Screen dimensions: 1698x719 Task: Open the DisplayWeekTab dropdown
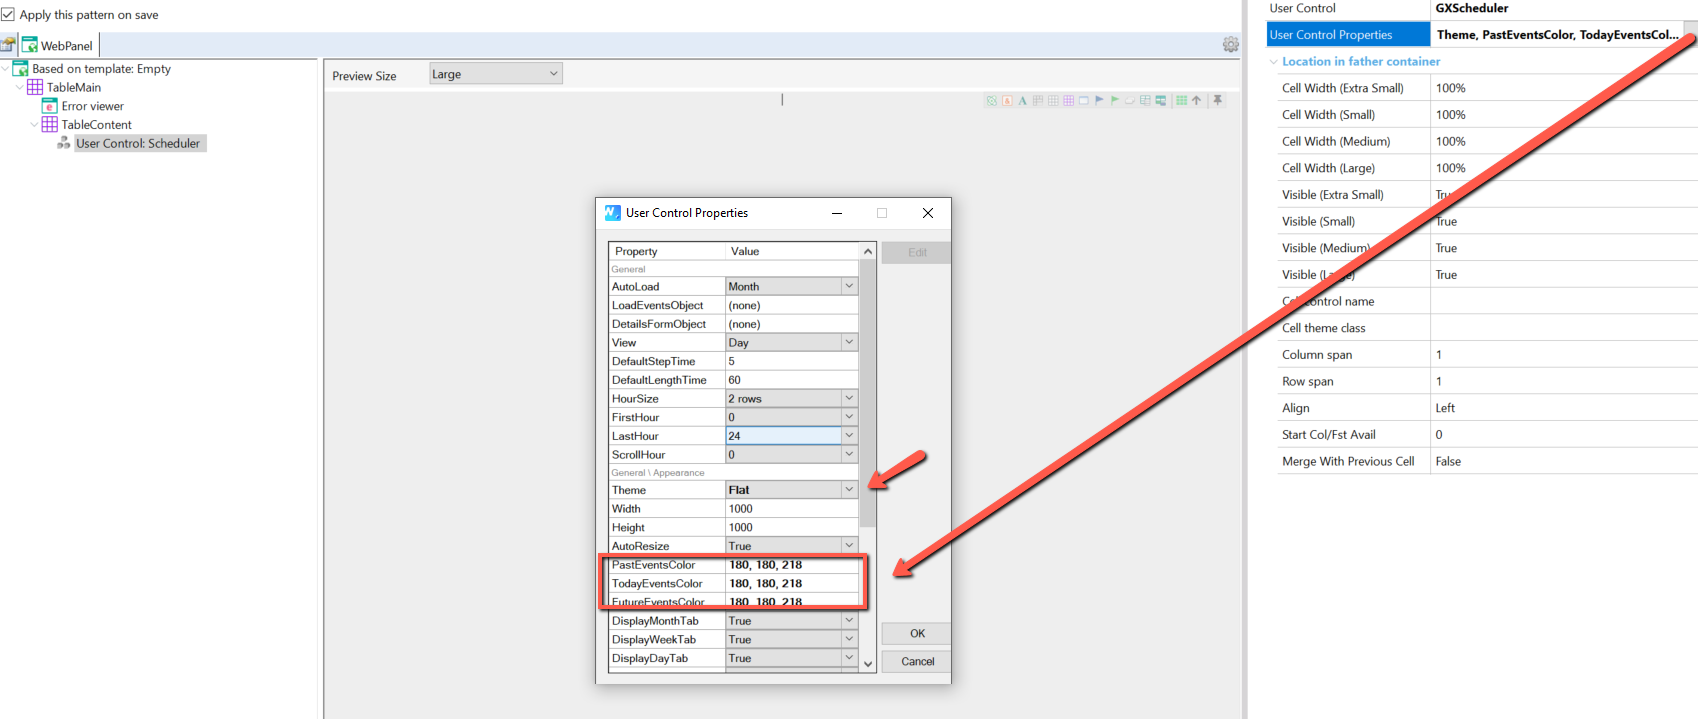(x=848, y=639)
